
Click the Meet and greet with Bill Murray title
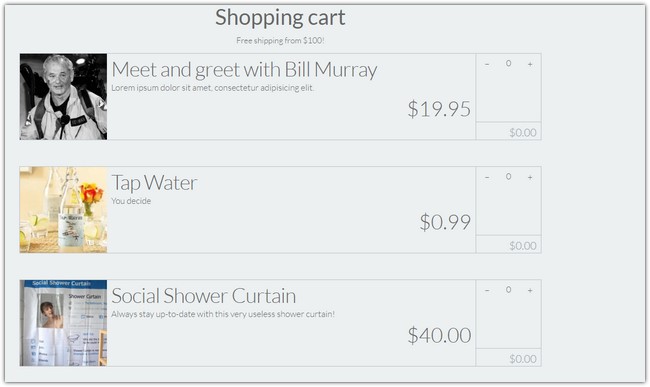tap(244, 70)
